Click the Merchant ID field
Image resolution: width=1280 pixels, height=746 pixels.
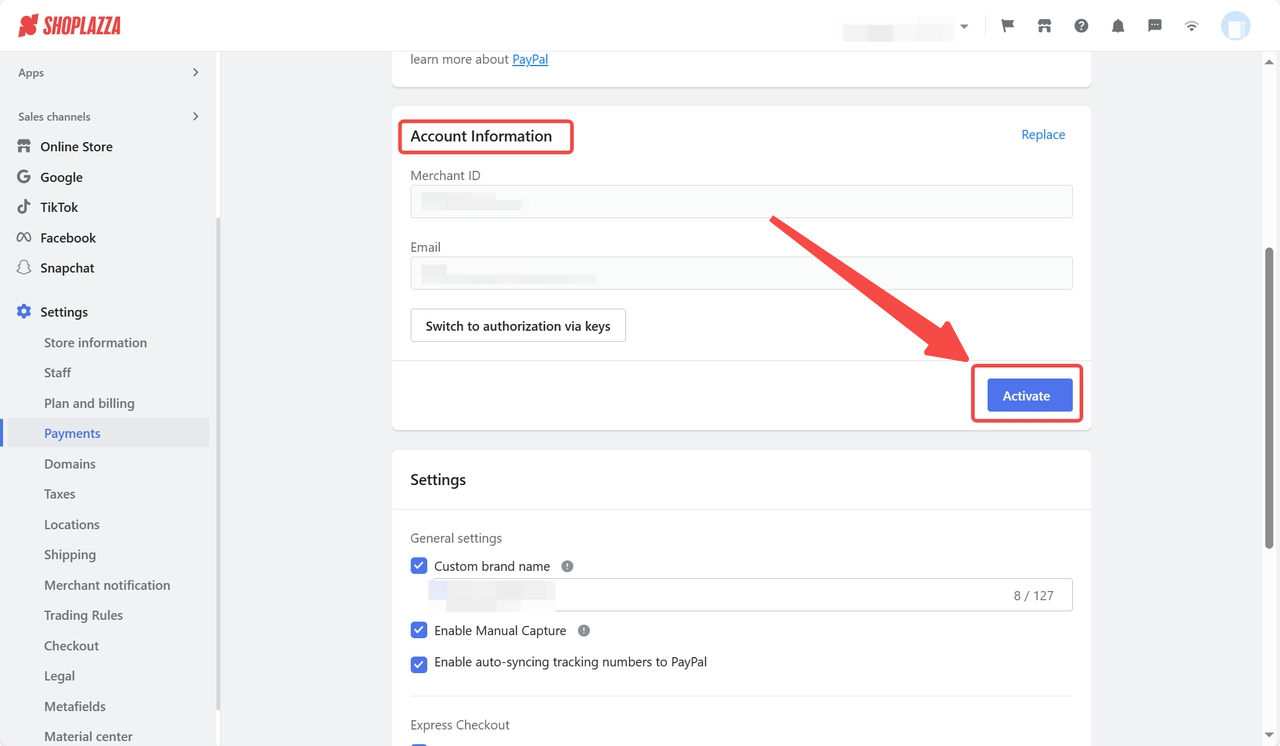(741, 202)
